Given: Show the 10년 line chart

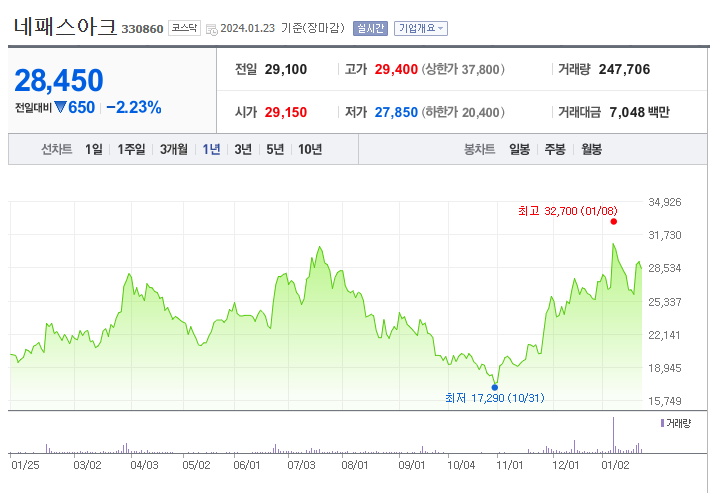Looking at the screenshot, I should (x=310, y=149).
